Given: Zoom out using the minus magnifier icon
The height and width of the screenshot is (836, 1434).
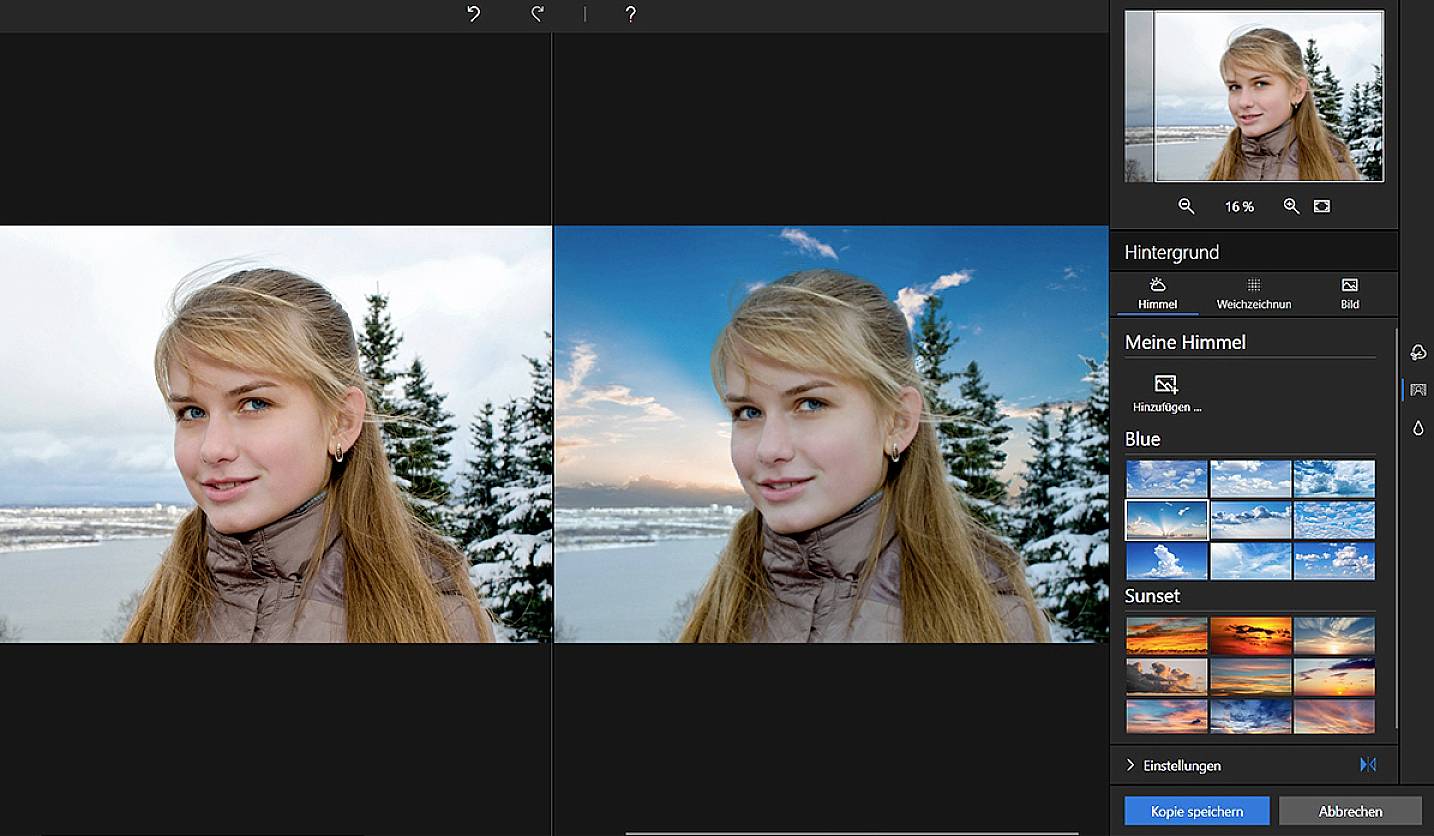Looking at the screenshot, I should [x=1186, y=206].
